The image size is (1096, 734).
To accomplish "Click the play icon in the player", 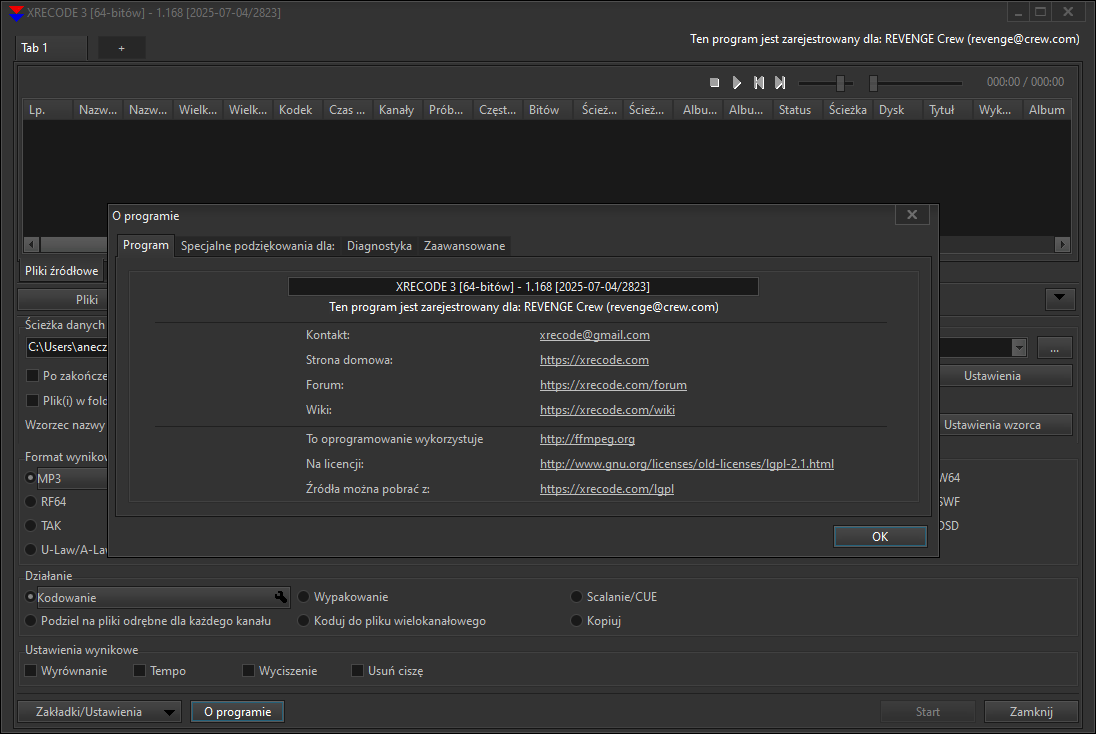I will (x=737, y=82).
